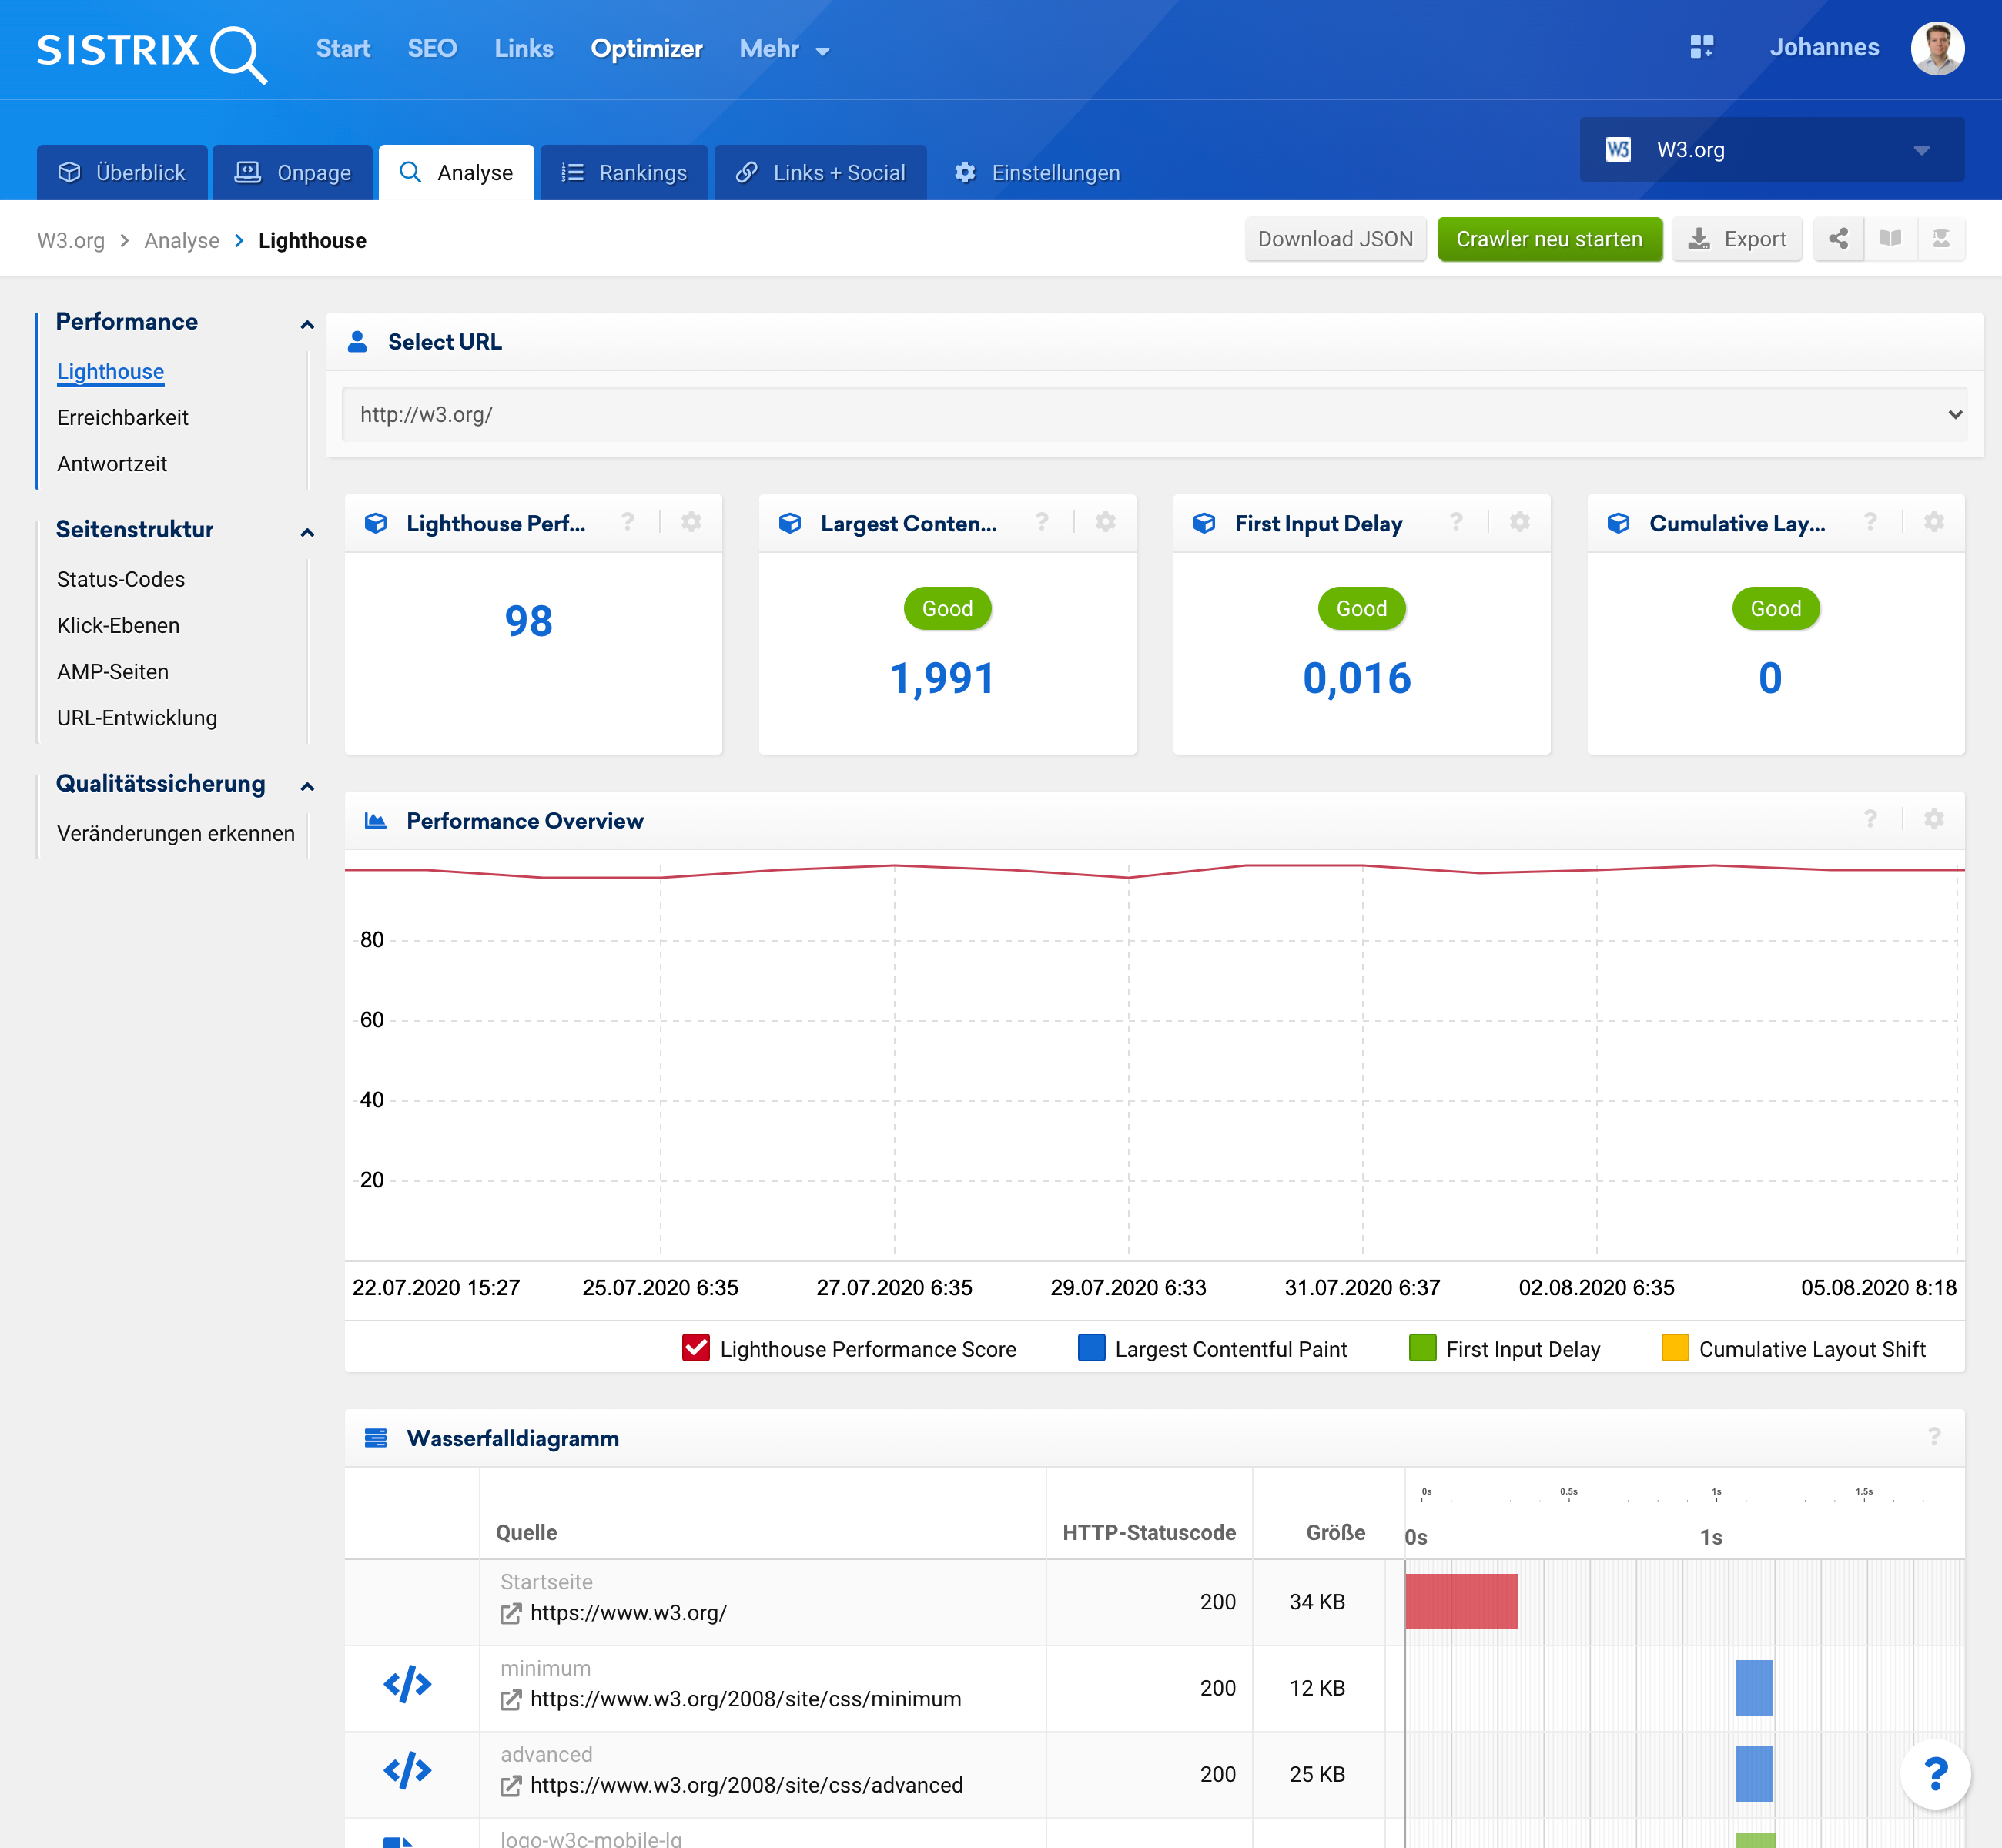This screenshot has height=1848, width=2002.
Task: Click help question mark on First Input Delay
Action: click(1456, 522)
